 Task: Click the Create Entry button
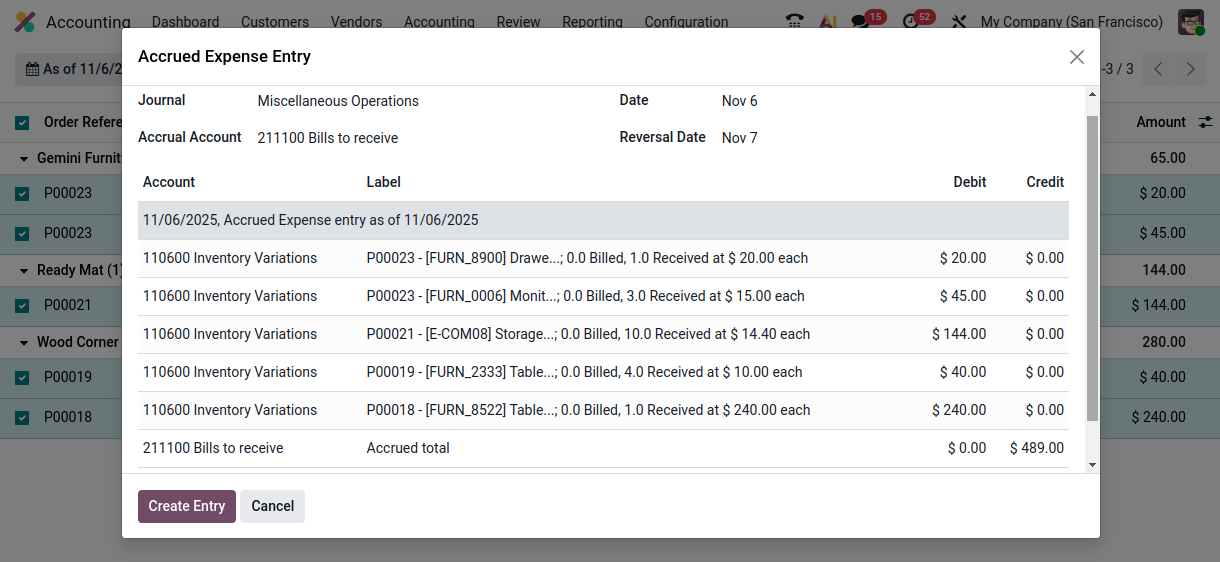point(187,506)
